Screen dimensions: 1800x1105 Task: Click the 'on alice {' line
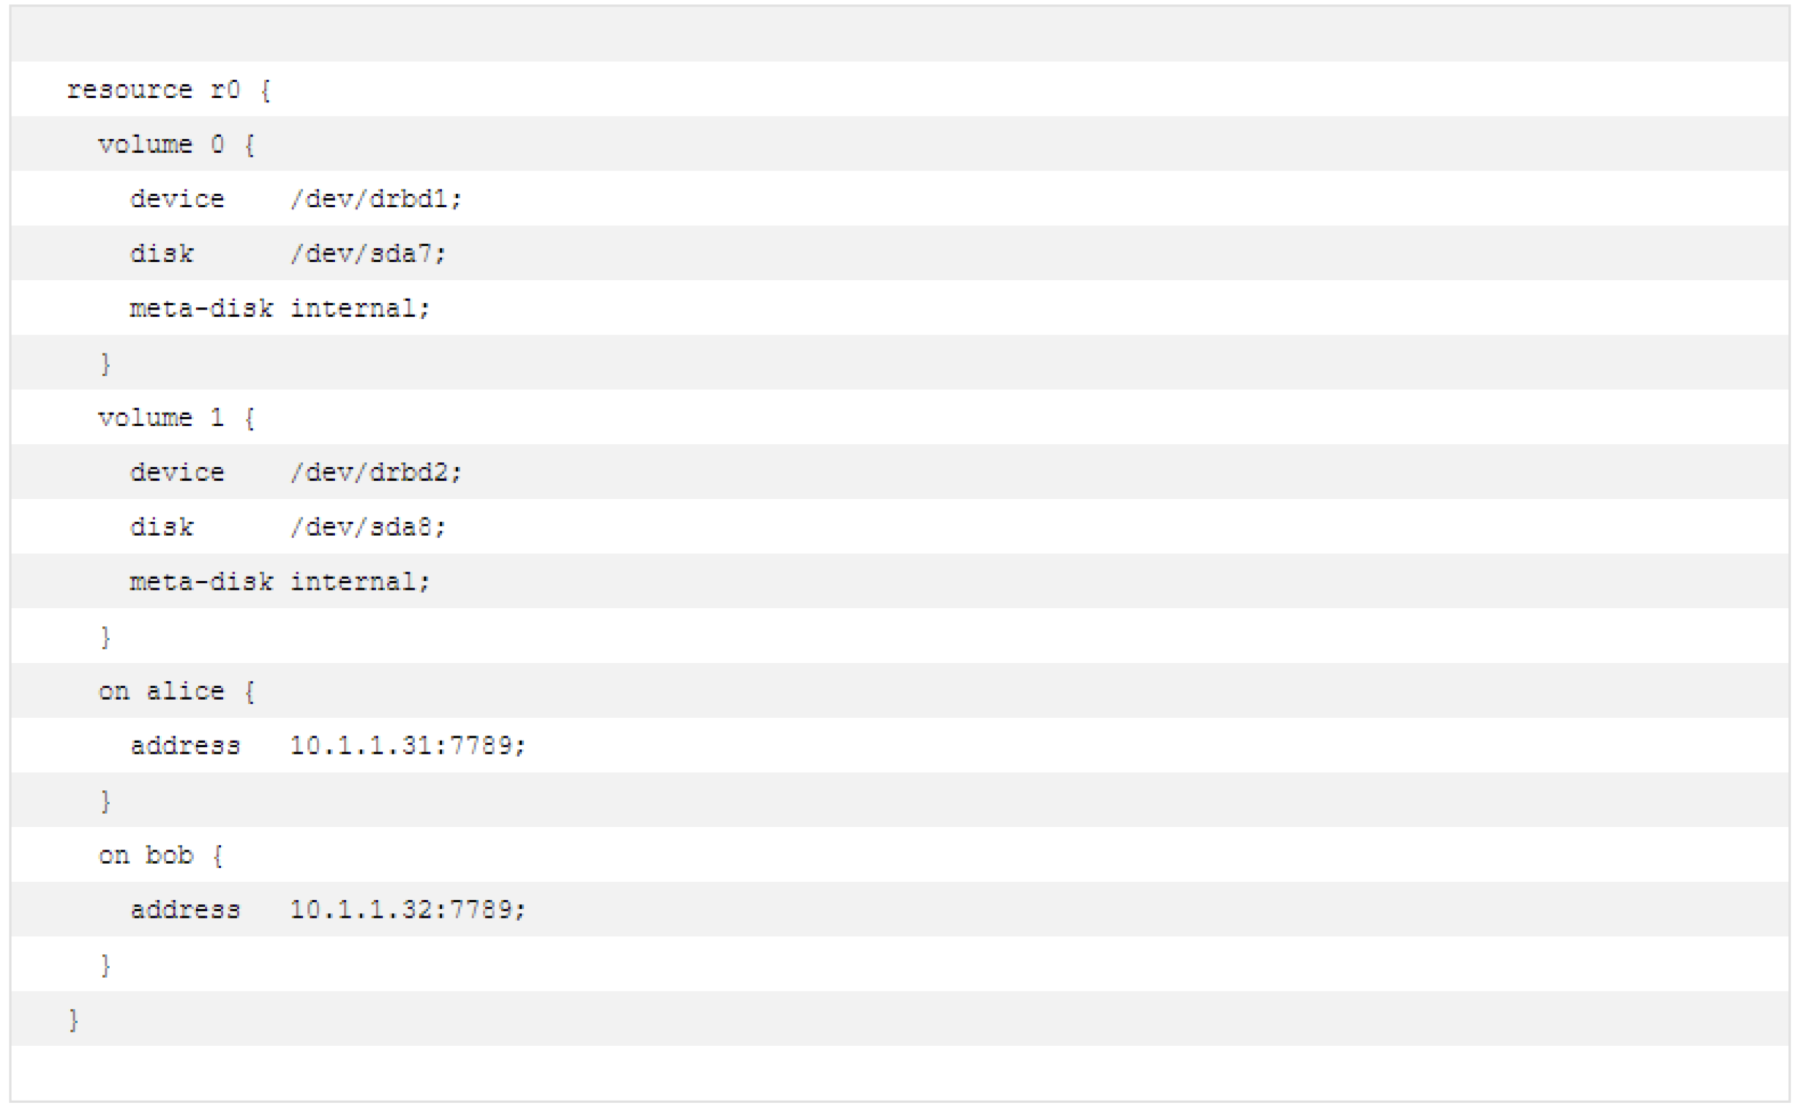coord(177,691)
